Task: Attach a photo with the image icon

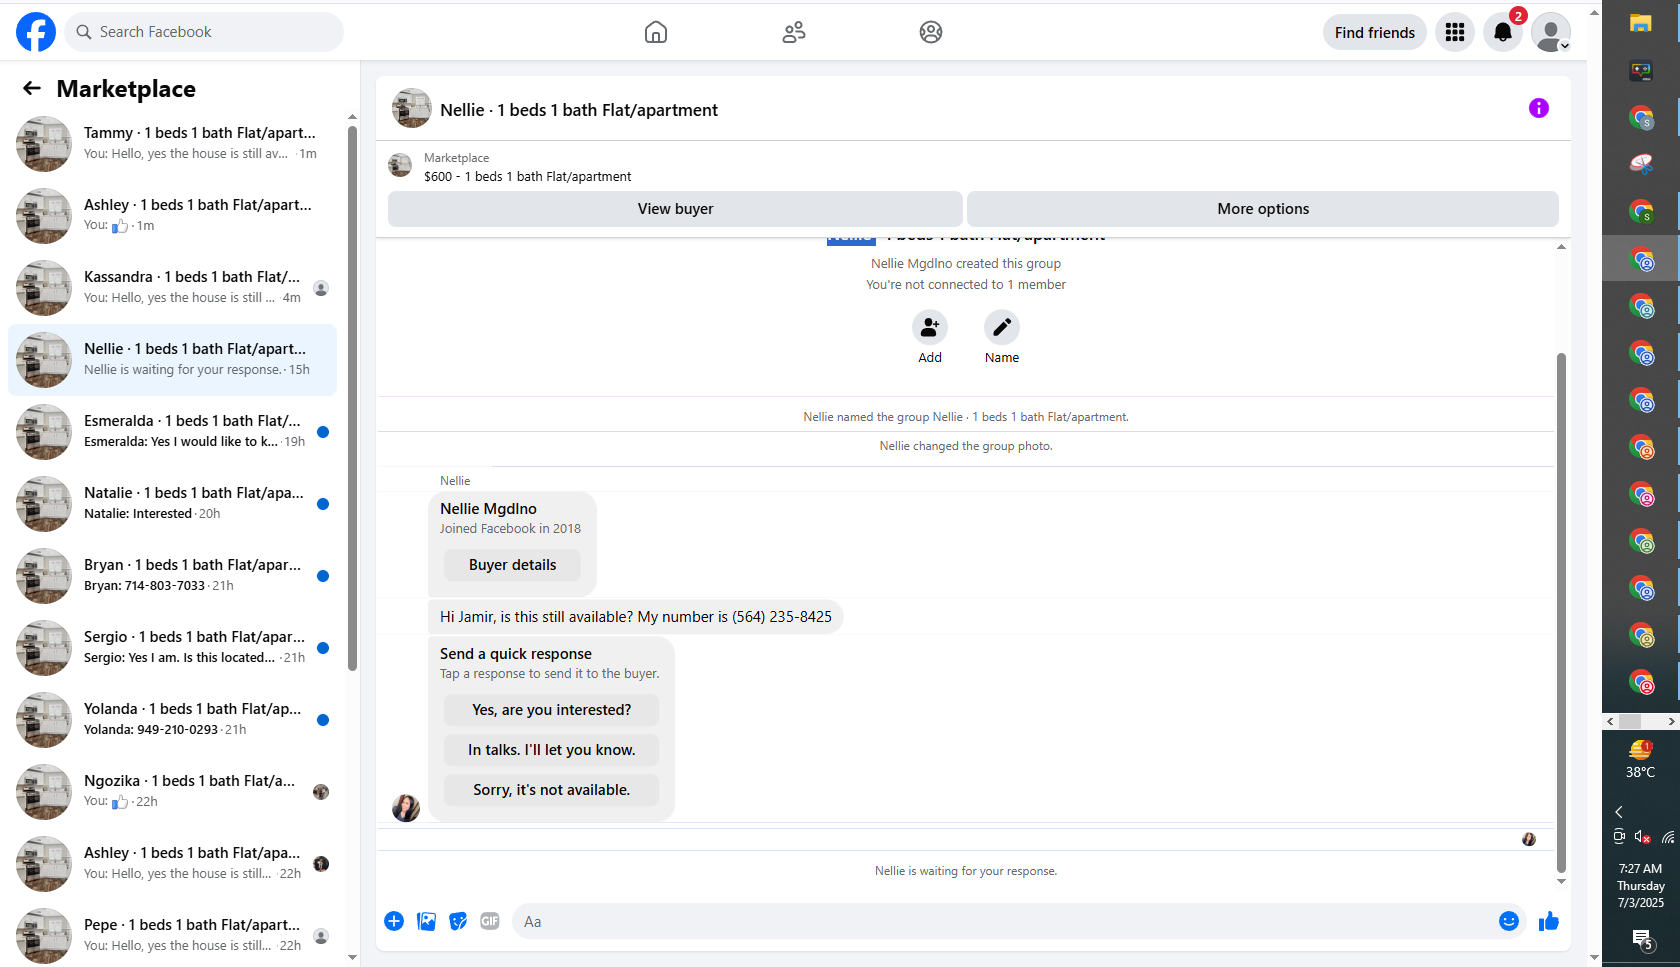Action: pyautogui.click(x=426, y=921)
